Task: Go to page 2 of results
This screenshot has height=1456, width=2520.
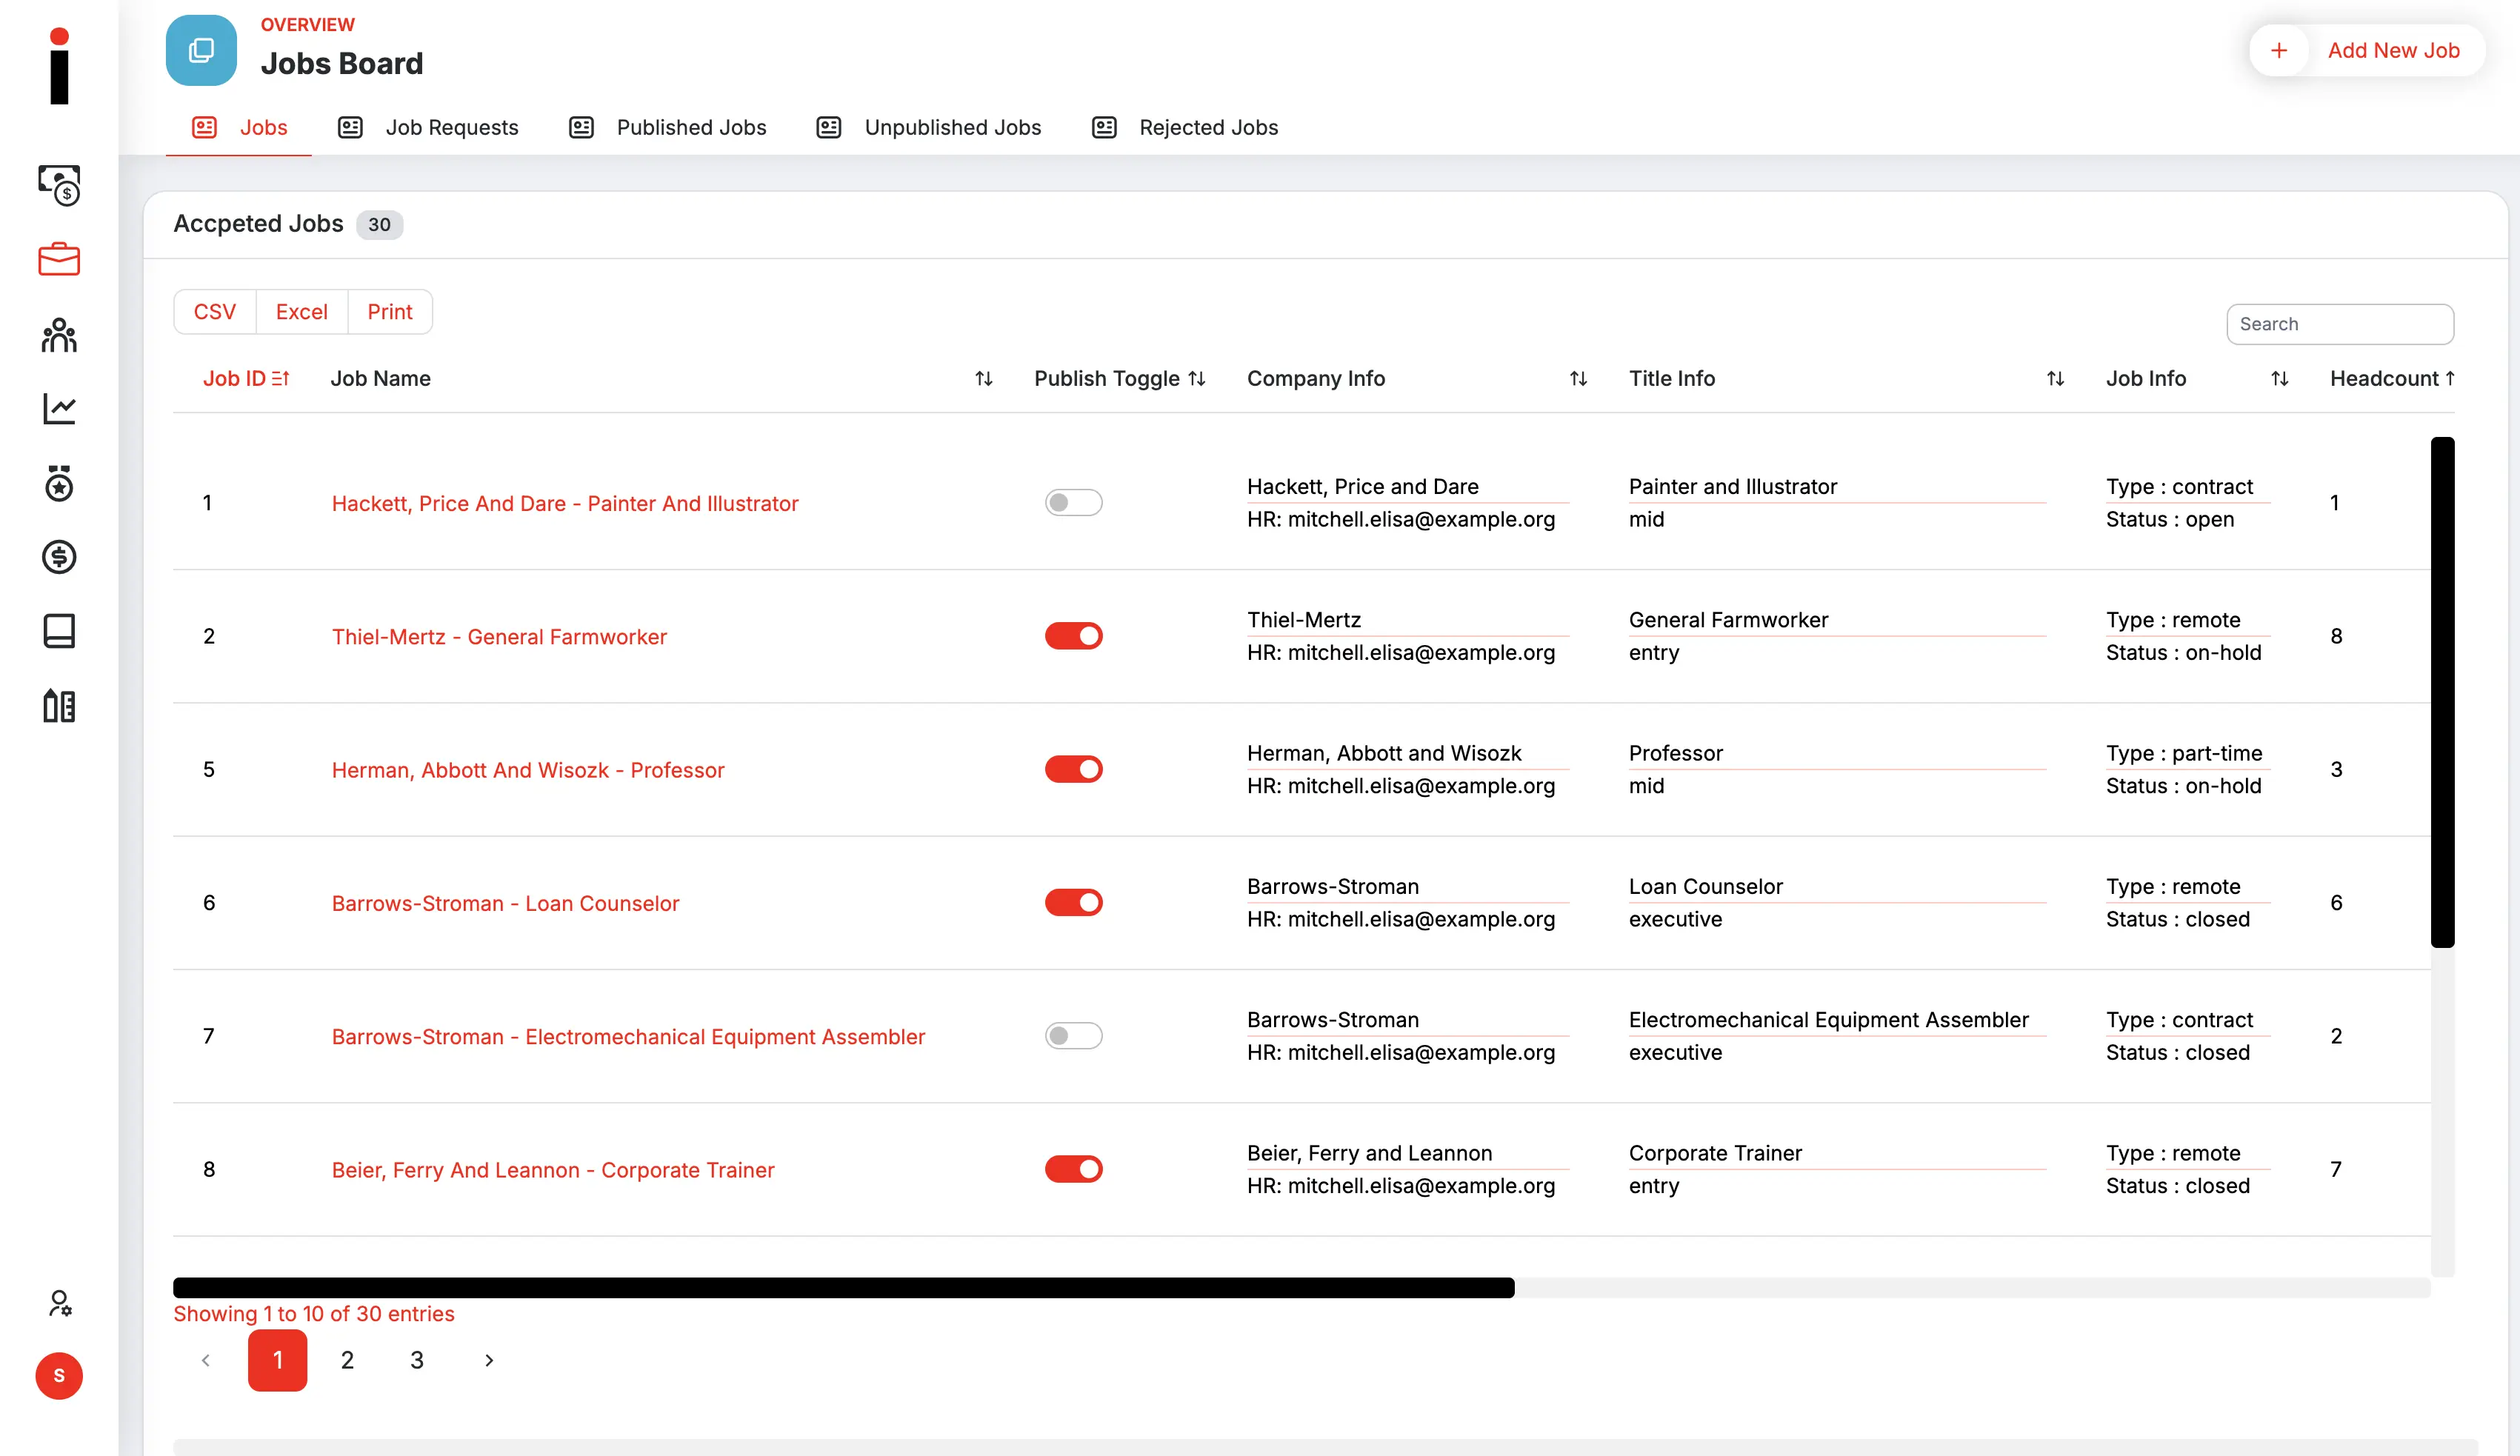Action: pos(347,1360)
